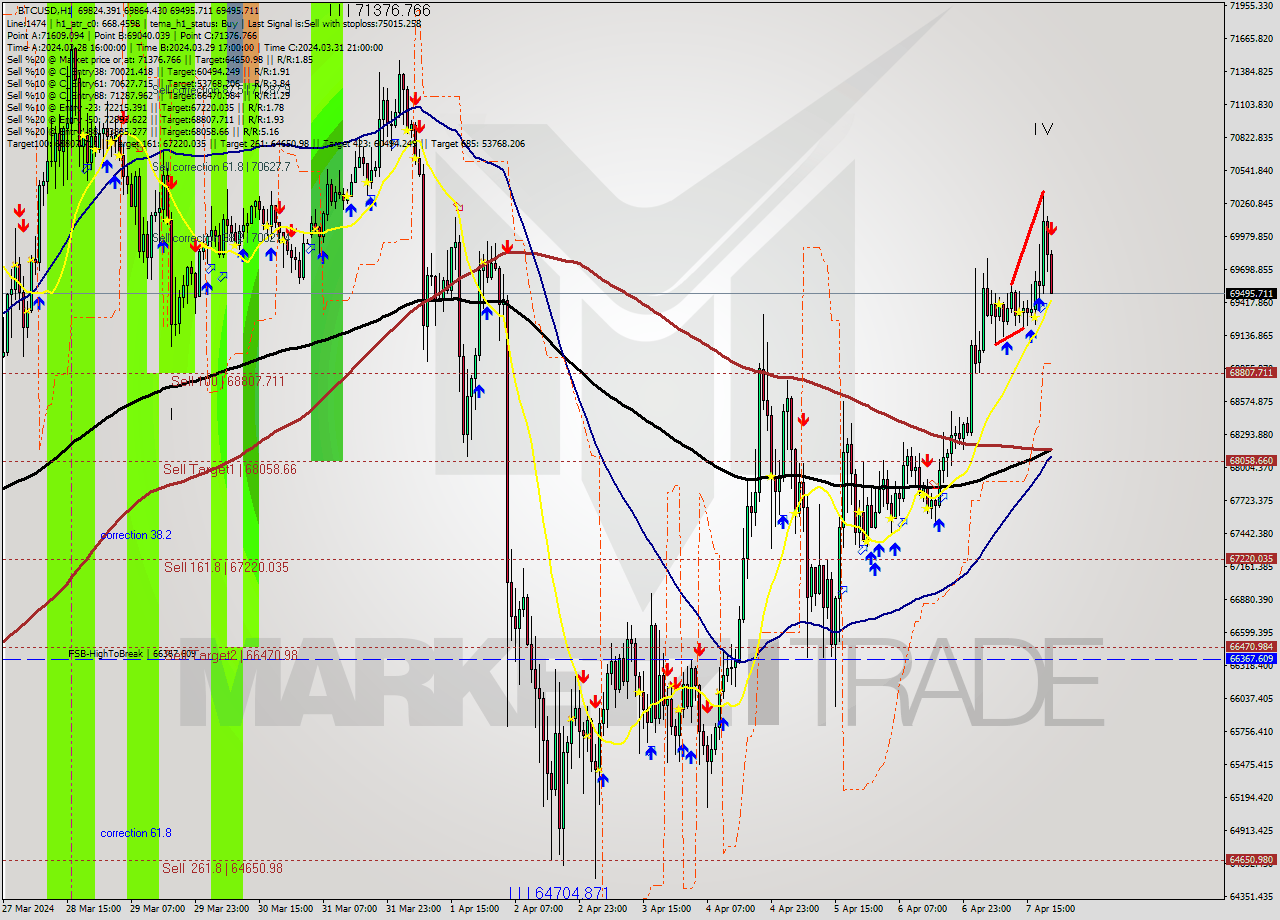This screenshot has height=920, width=1280.
Task: Click the 'Target100' targets info line
Action: point(266,144)
